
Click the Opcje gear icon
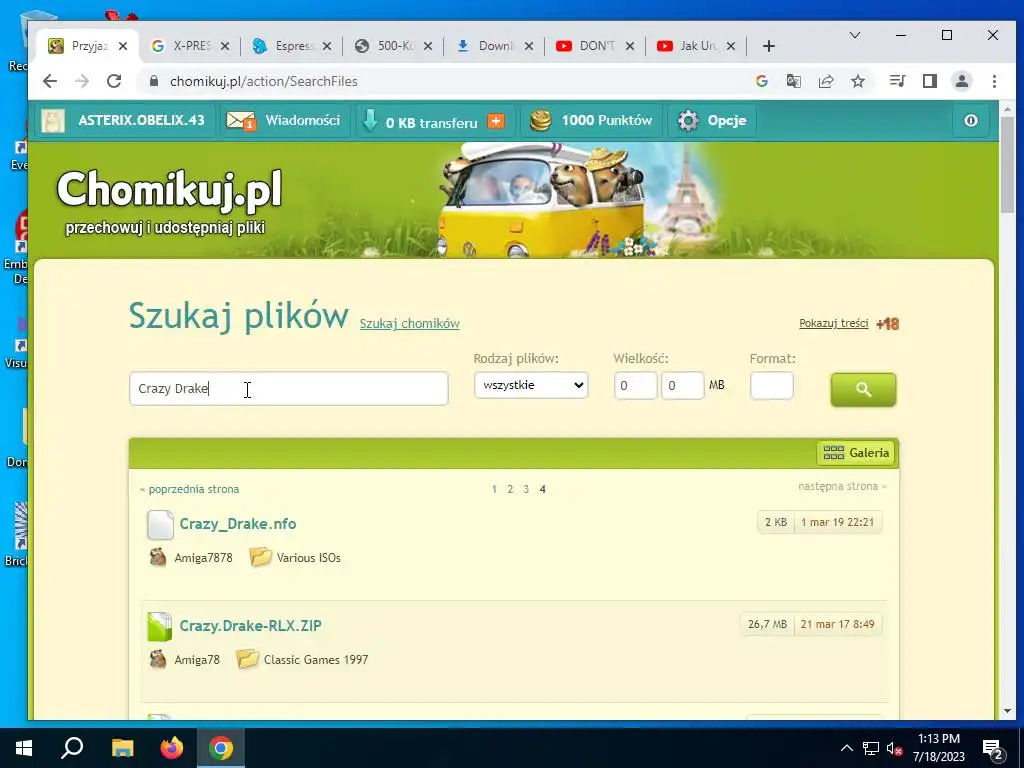pos(688,120)
